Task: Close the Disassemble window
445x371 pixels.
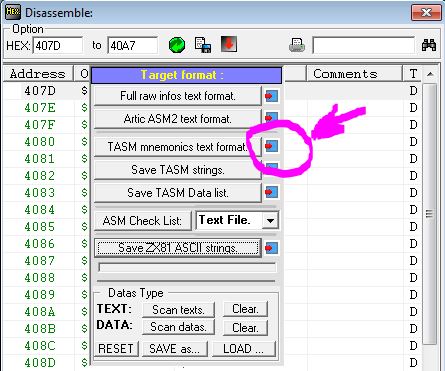Action: pyautogui.click(x=426, y=13)
